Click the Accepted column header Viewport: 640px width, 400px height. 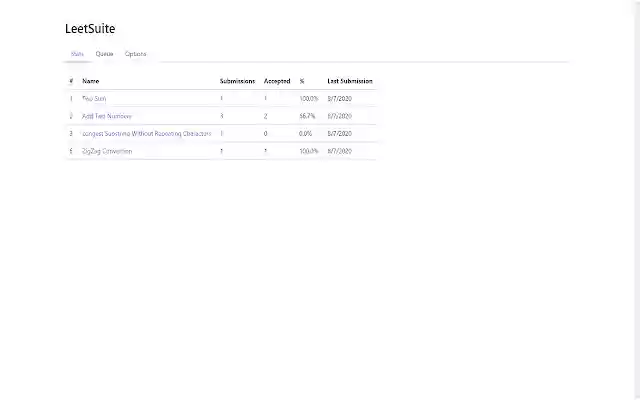[277, 81]
